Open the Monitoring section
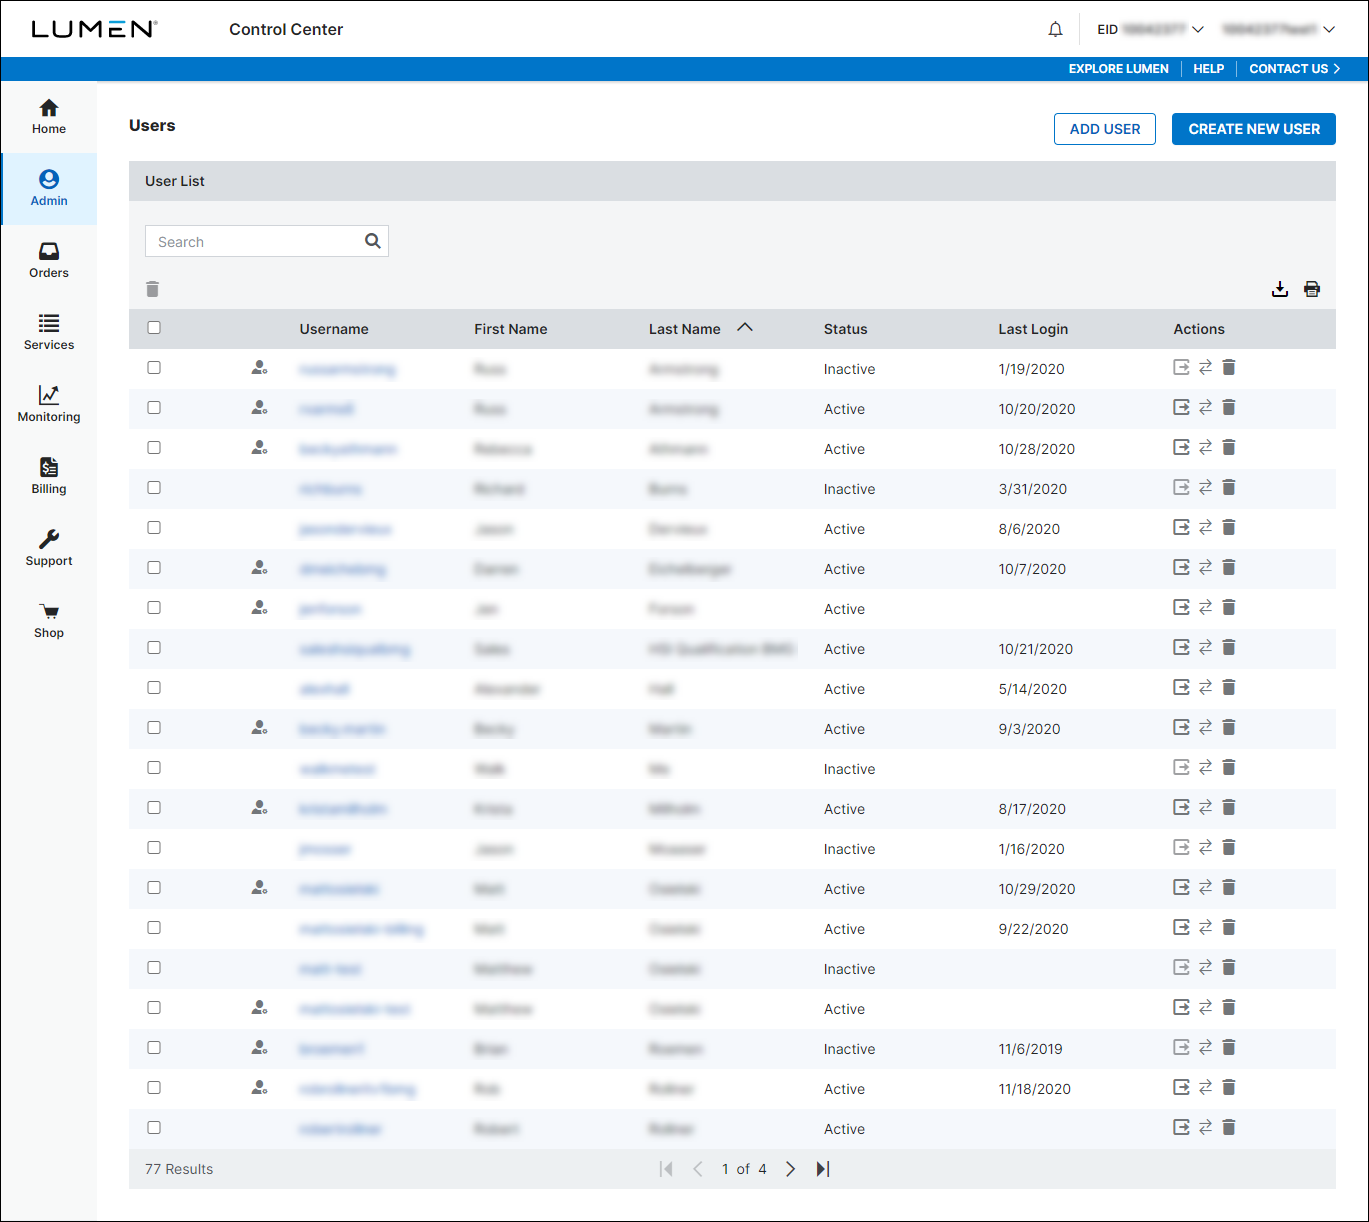 click(x=48, y=404)
